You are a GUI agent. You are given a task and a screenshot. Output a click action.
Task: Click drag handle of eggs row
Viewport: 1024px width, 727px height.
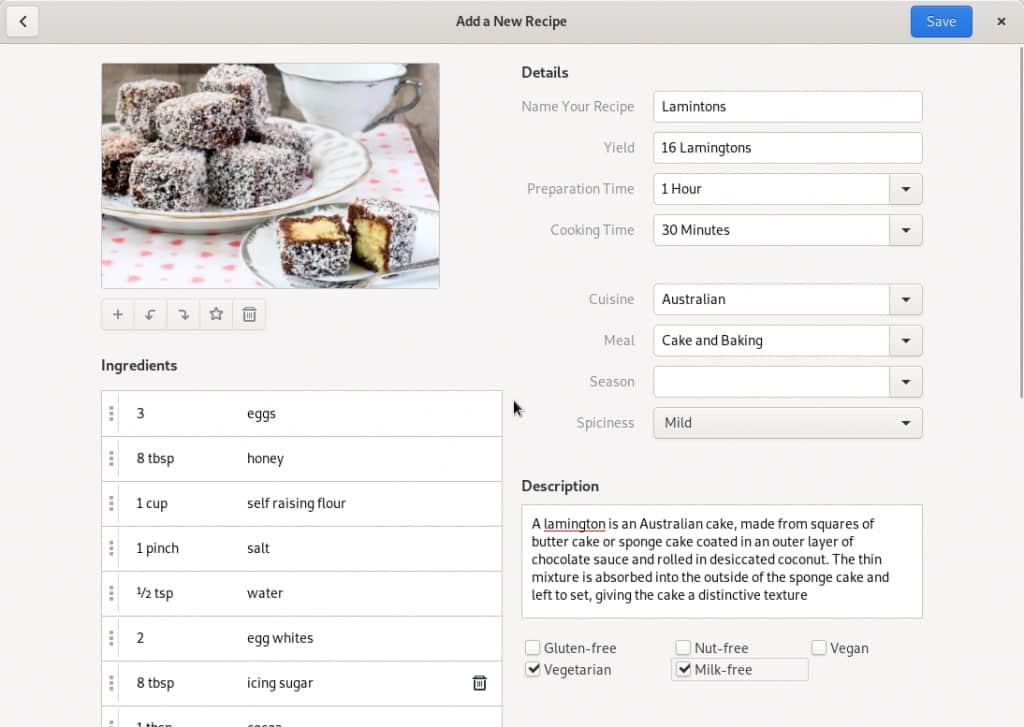pyautogui.click(x=111, y=413)
